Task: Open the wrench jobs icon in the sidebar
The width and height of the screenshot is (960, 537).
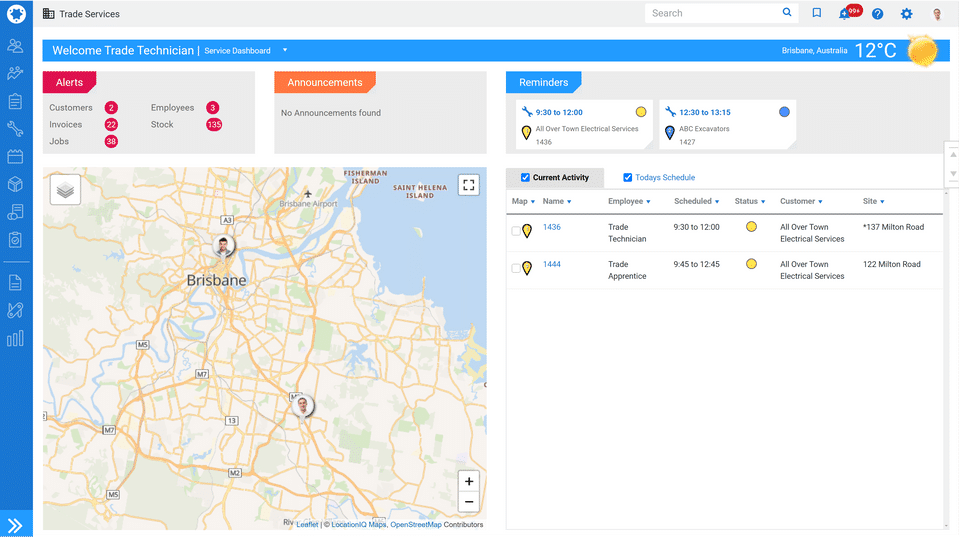Action: tap(15, 129)
